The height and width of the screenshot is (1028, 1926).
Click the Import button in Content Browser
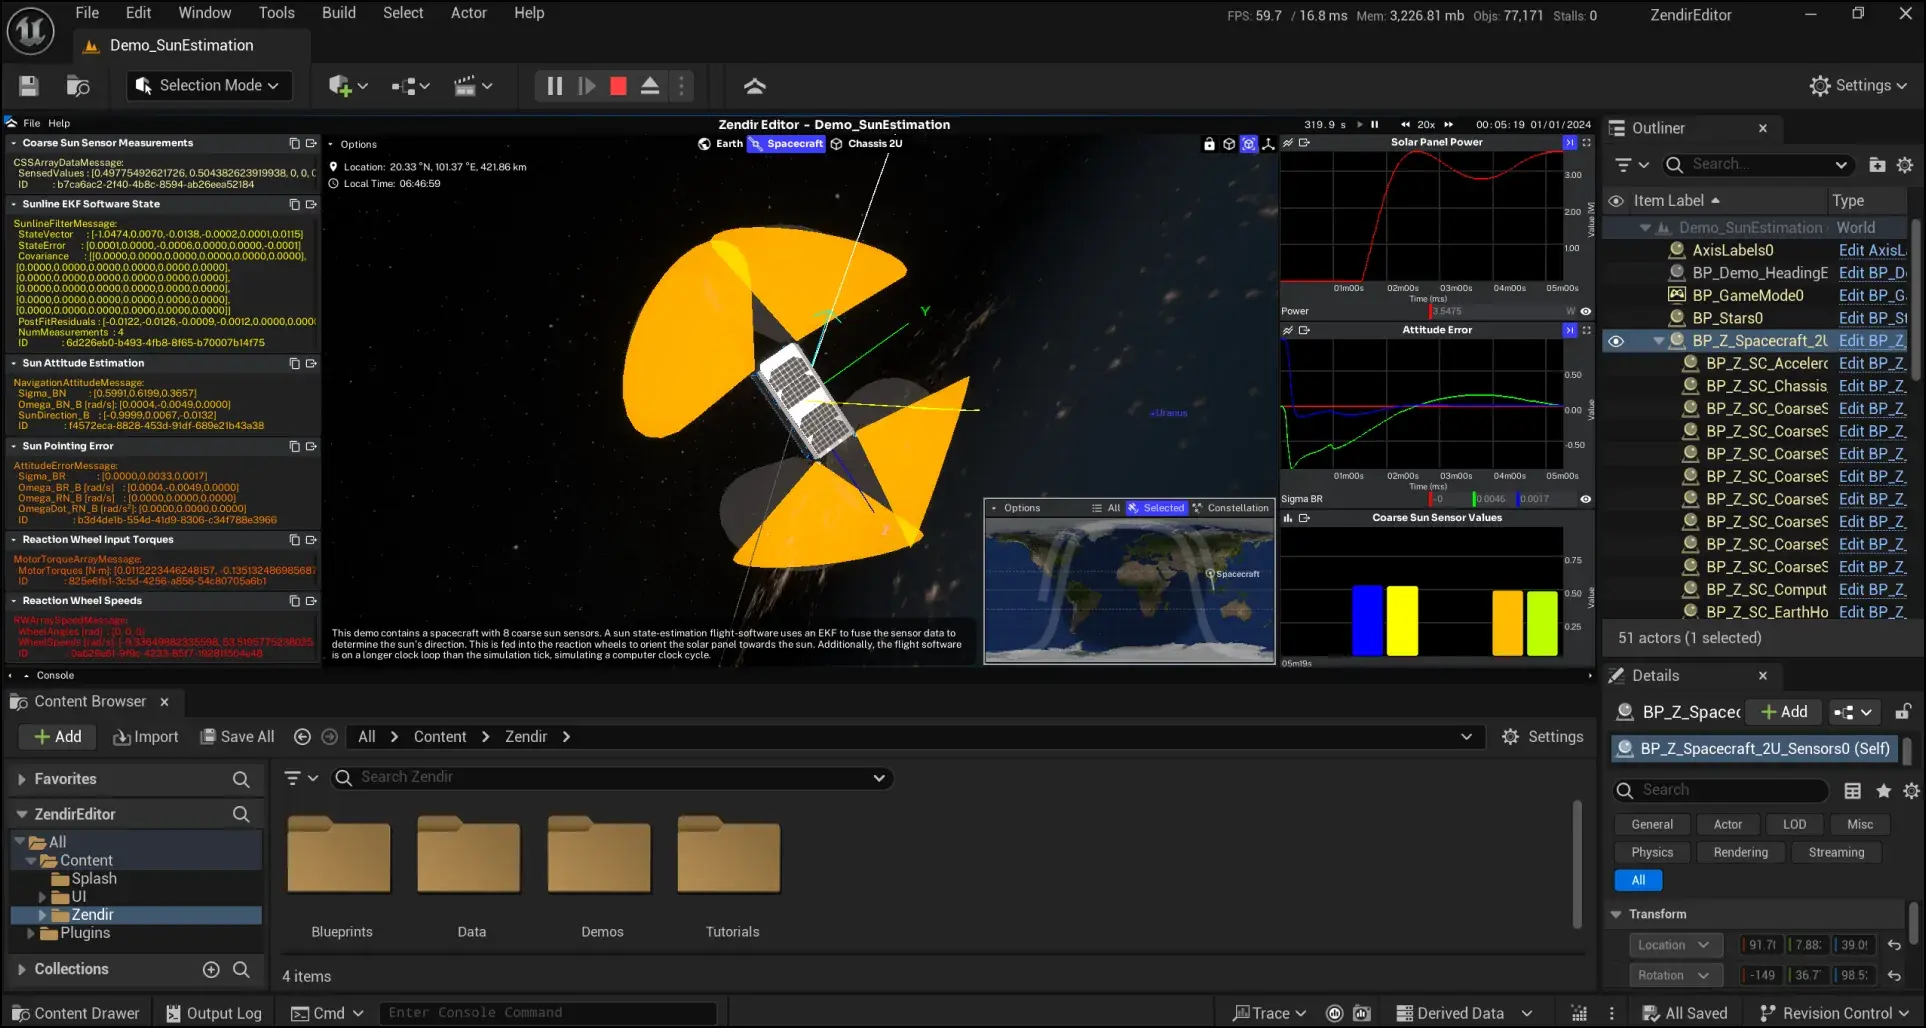(x=146, y=737)
